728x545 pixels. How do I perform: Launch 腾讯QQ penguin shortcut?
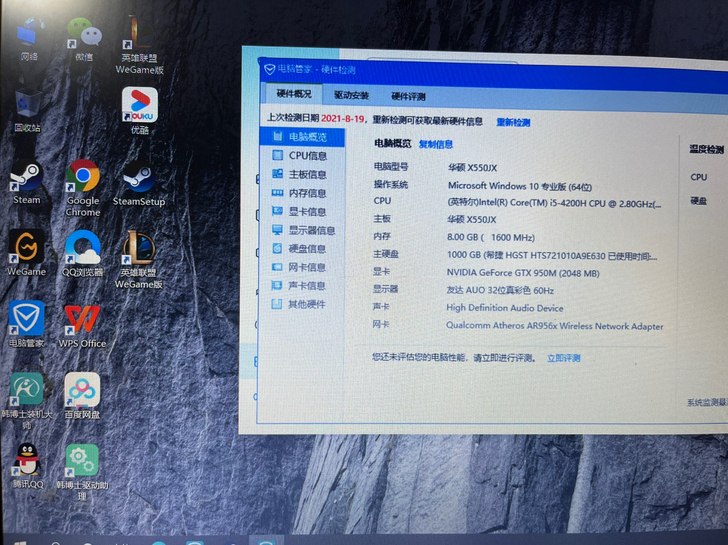click(x=27, y=466)
